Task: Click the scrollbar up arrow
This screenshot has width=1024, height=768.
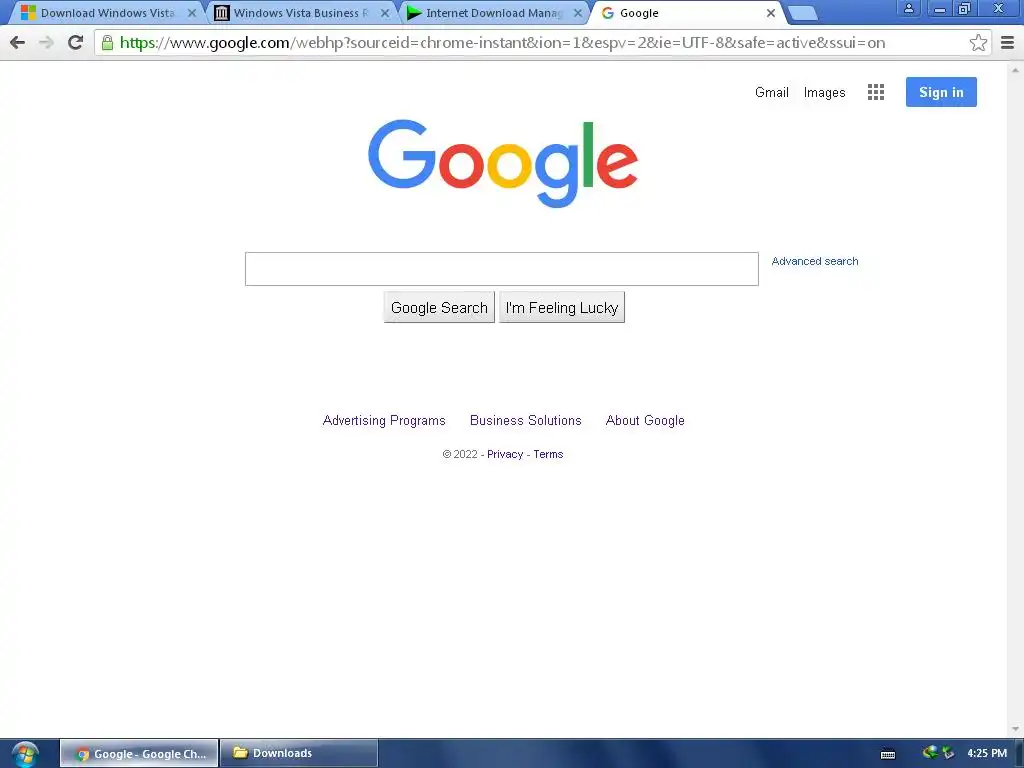Action: pyautogui.click(x=1015, y=69)
